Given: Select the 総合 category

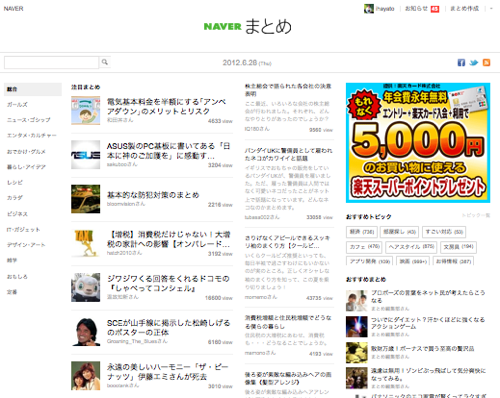Looking at the screenshot, I should (33, 89).
